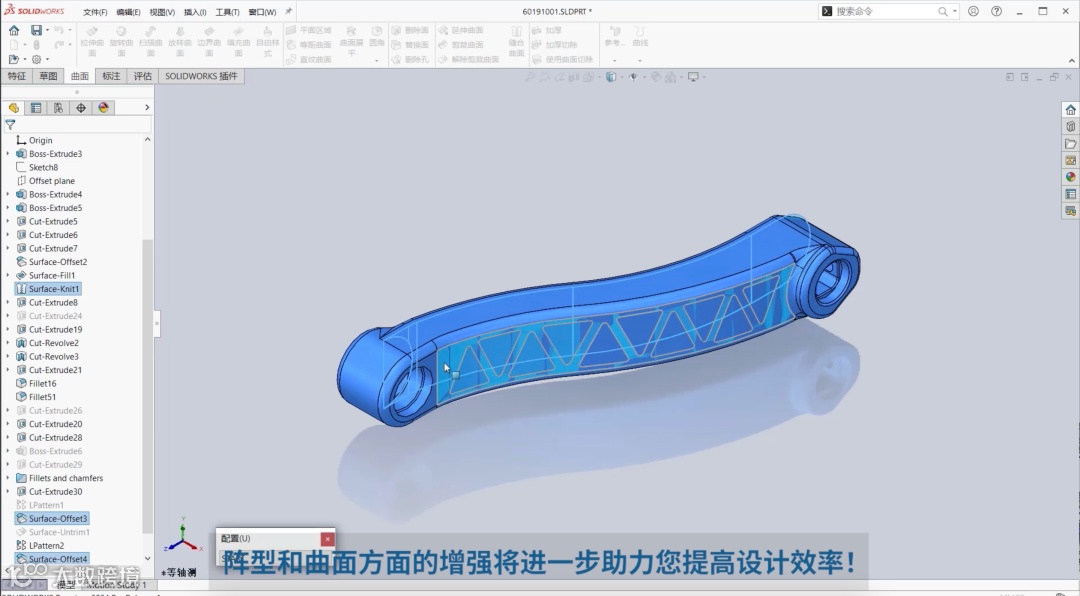Open the 圆角 fillet dropdown arrow
This screenshot has width=1080, height=596.
point(377,61)
